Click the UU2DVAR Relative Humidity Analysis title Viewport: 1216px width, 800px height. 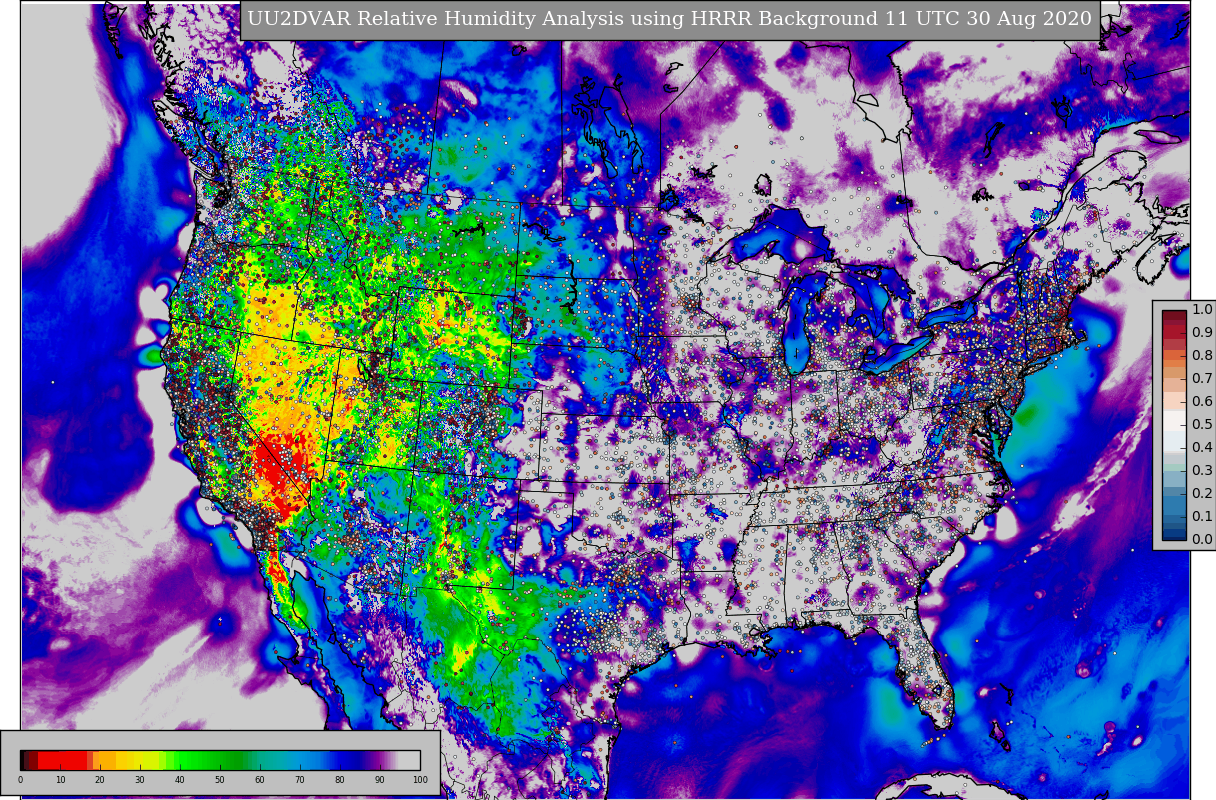[670, 20]
